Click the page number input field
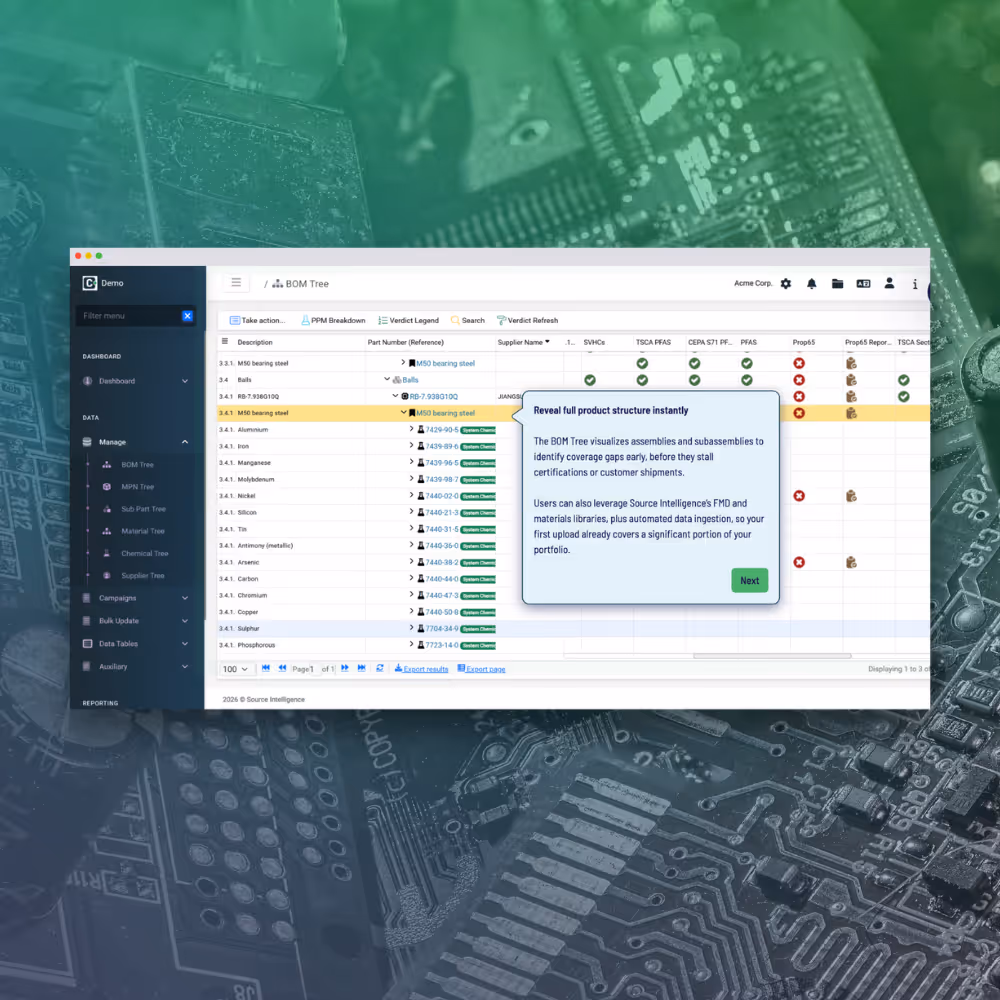The width and height of the screenshot is (1000, 1000). pos(312,669)
